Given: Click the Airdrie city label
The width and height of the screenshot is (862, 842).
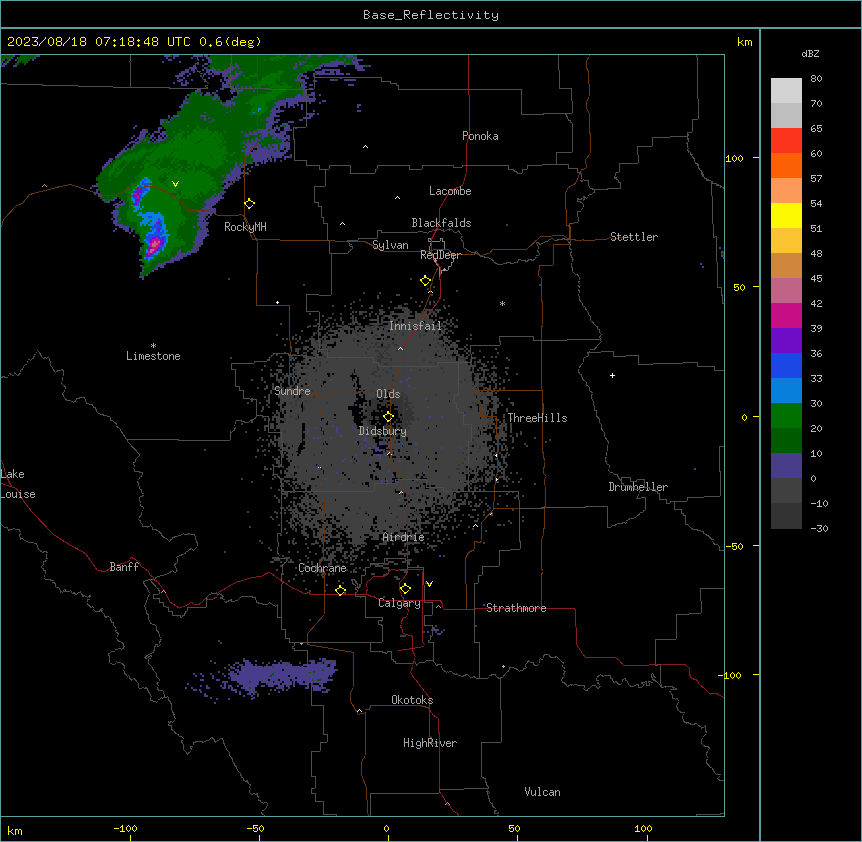Looking at the screenshot, I should click(404, 537).
